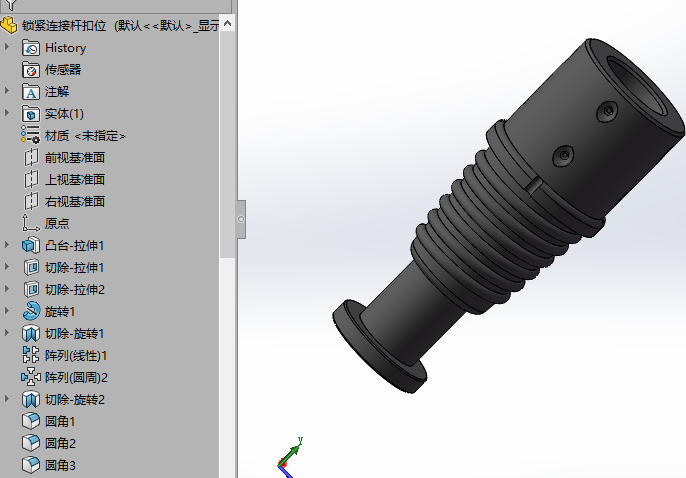Click the 圆角1 fillet icon

pyautogui.click(x=31, y=421)
